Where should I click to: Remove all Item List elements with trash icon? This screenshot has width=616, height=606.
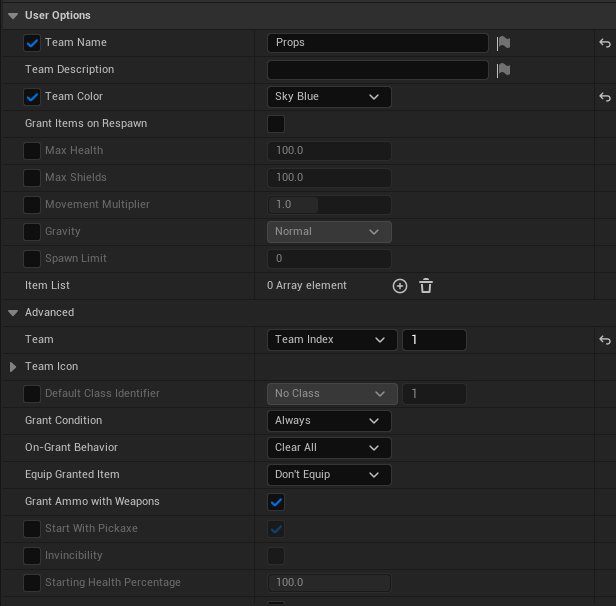(x=426, y=286)
